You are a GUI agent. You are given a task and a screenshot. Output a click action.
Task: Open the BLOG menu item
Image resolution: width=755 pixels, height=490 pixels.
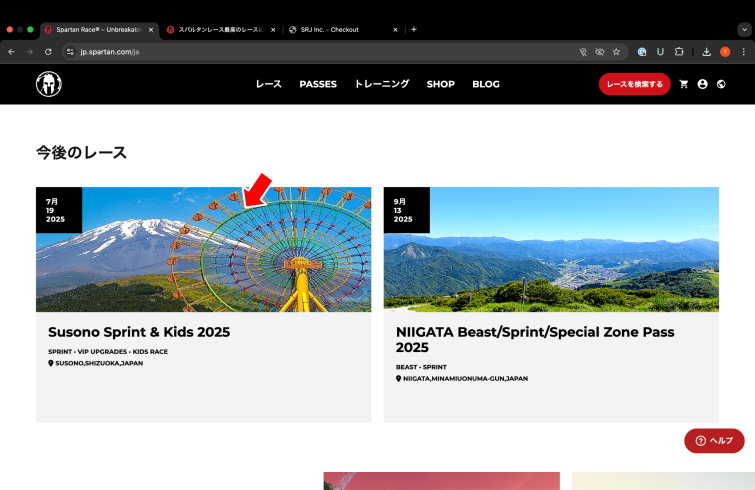click(486, 84)
